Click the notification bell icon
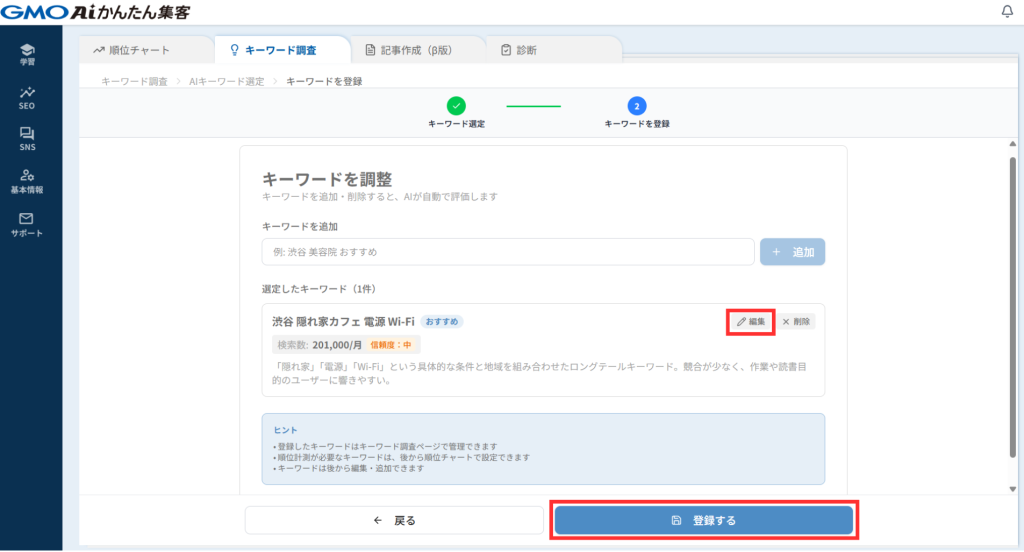Image resolution: width=1024 pixels, height=552 pixels. 1006,12
